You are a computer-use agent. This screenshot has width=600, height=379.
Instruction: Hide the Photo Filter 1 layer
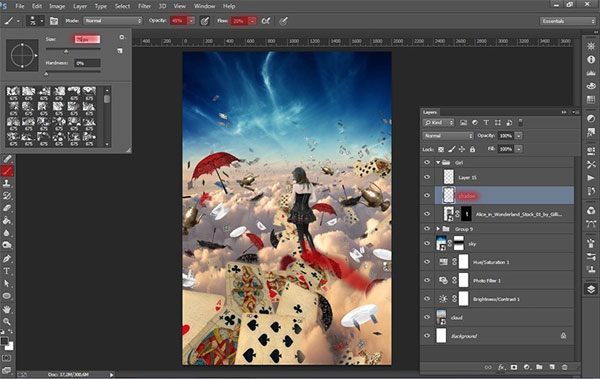click(x=427, y=280)
